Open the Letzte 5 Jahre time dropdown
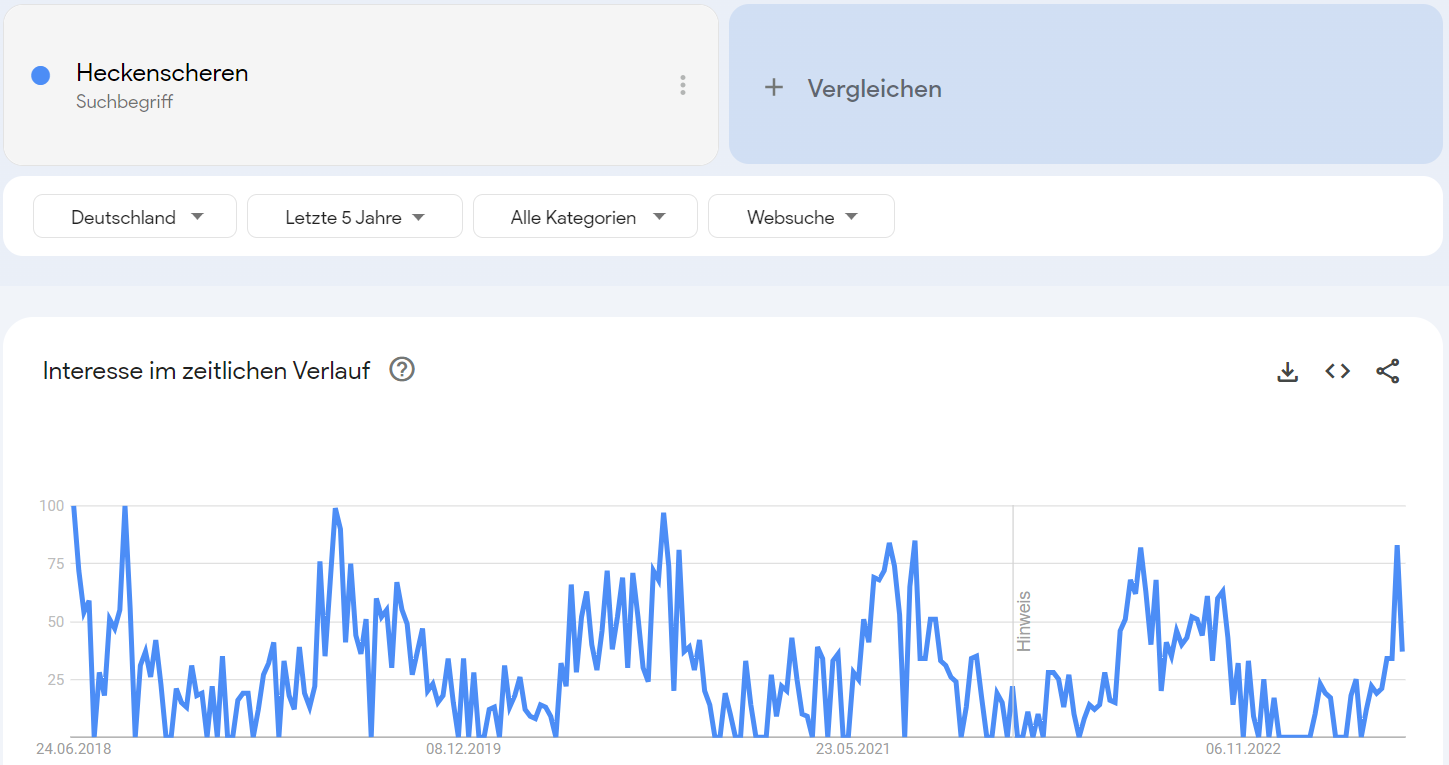Image resolution: width=1449 pixels, height=765 pixels. [354, 216]
